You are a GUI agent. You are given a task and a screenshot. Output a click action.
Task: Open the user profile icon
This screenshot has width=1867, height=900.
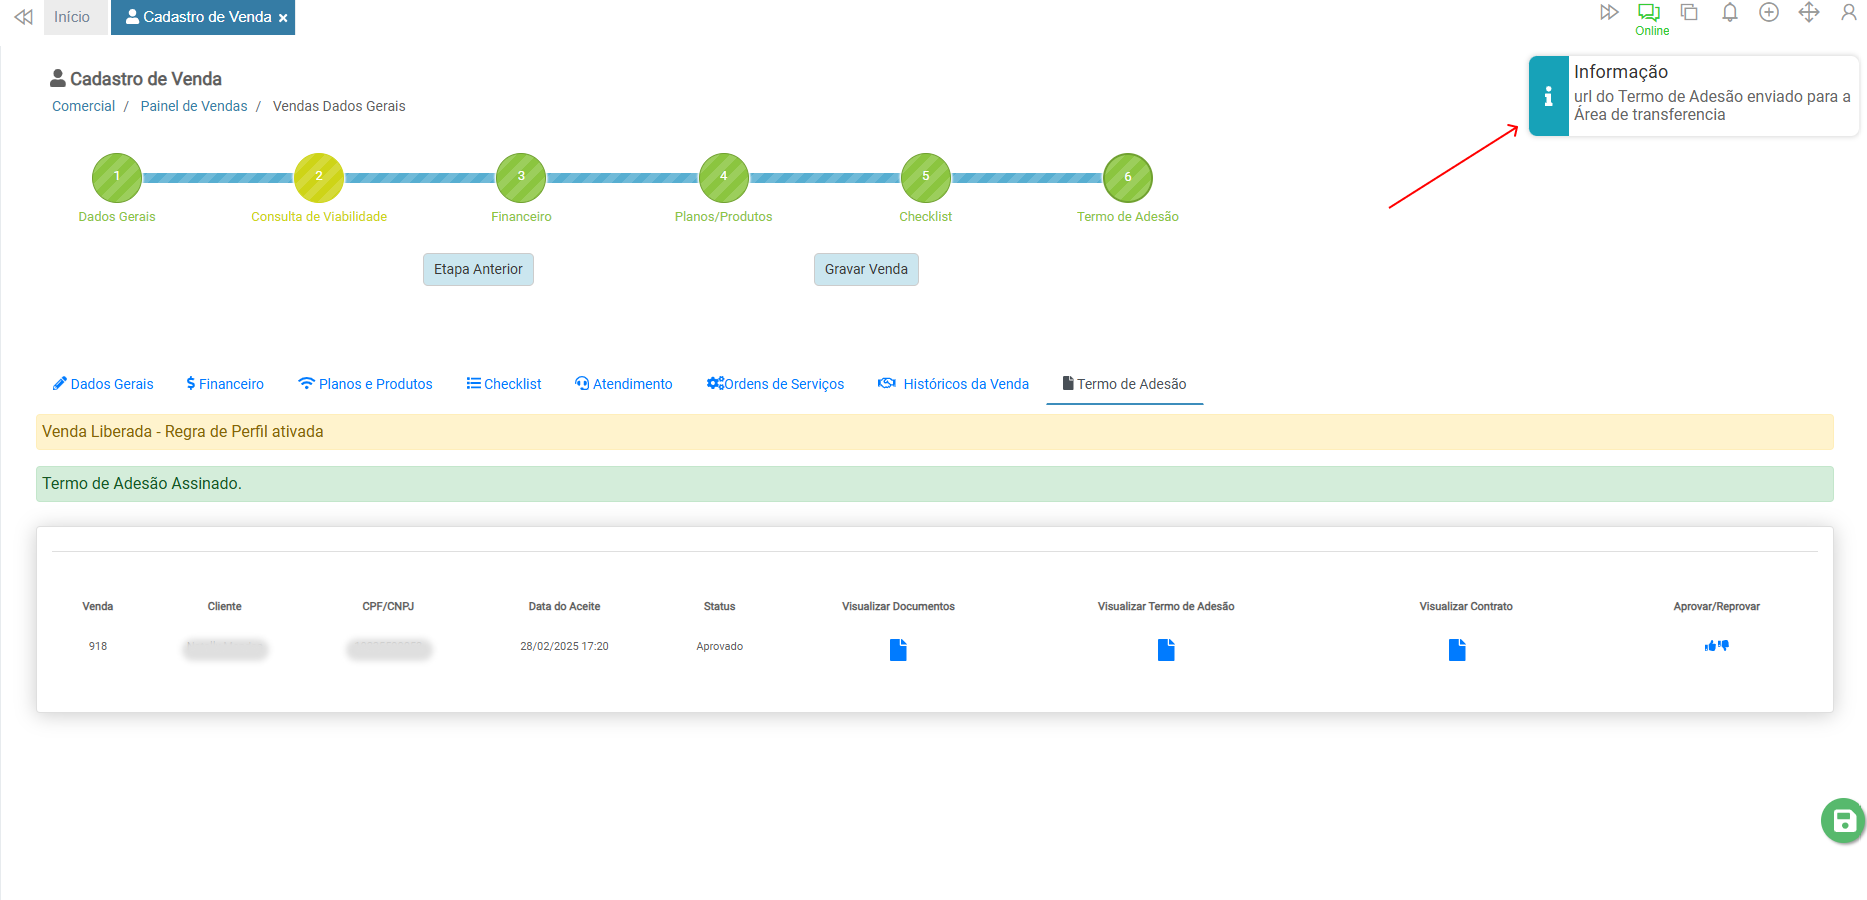pos(1848,13)
